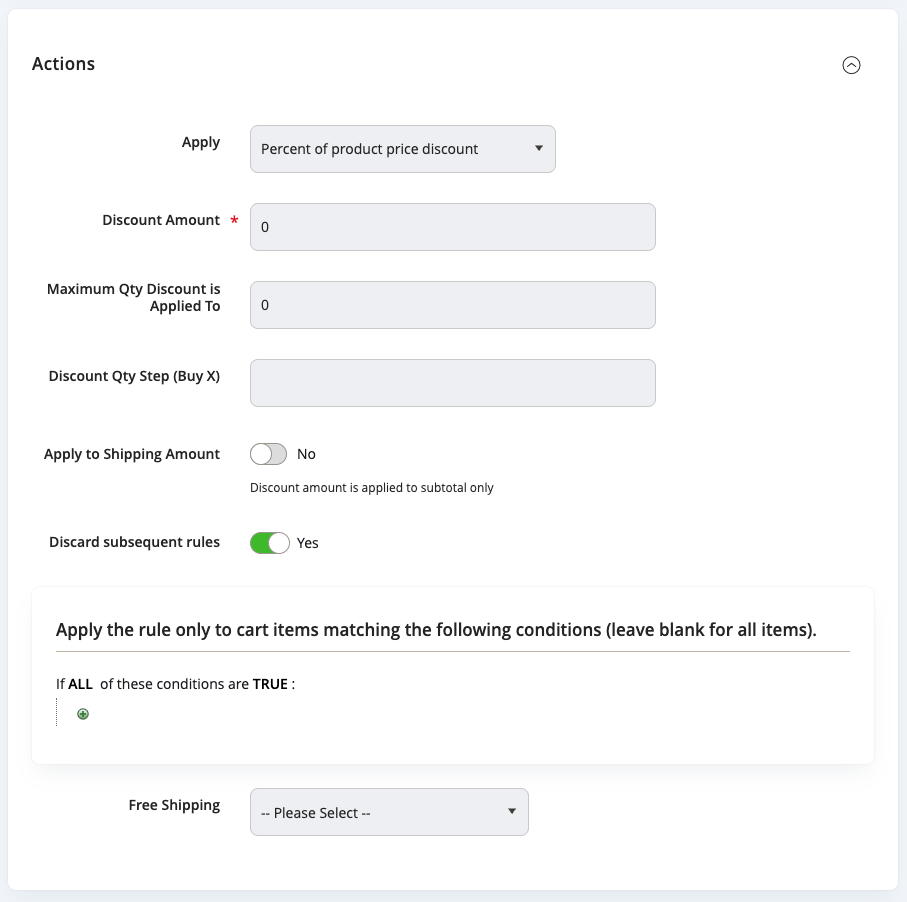This screenshot has height=902, width=907.
Task: Click the "Yes" text beside discard toggle
Action: tap(308, 543)
